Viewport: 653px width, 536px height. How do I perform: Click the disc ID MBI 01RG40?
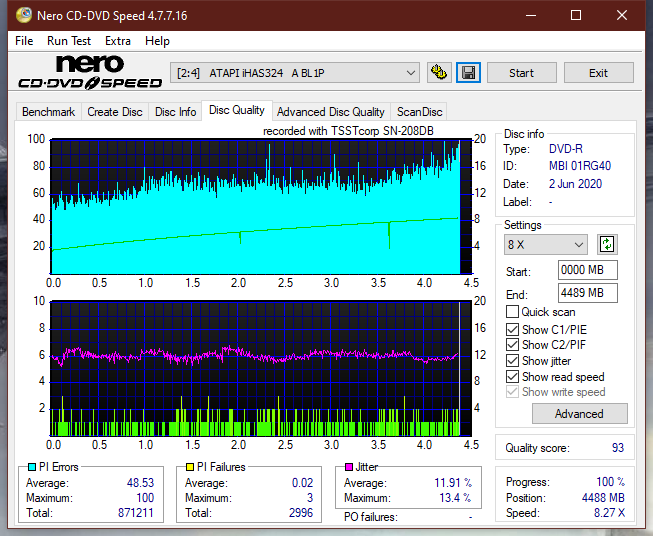[580, 166]
